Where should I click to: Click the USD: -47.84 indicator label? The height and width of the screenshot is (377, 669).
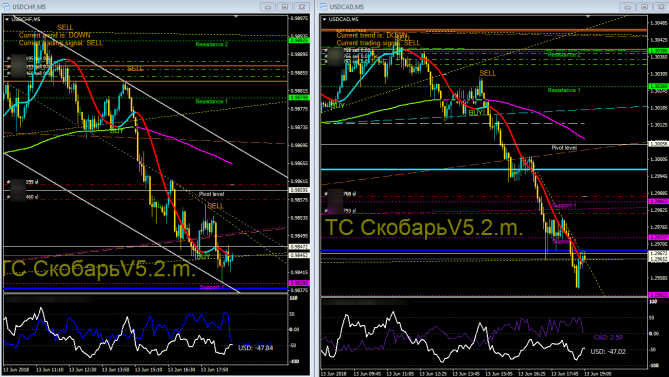click(256, 348)
